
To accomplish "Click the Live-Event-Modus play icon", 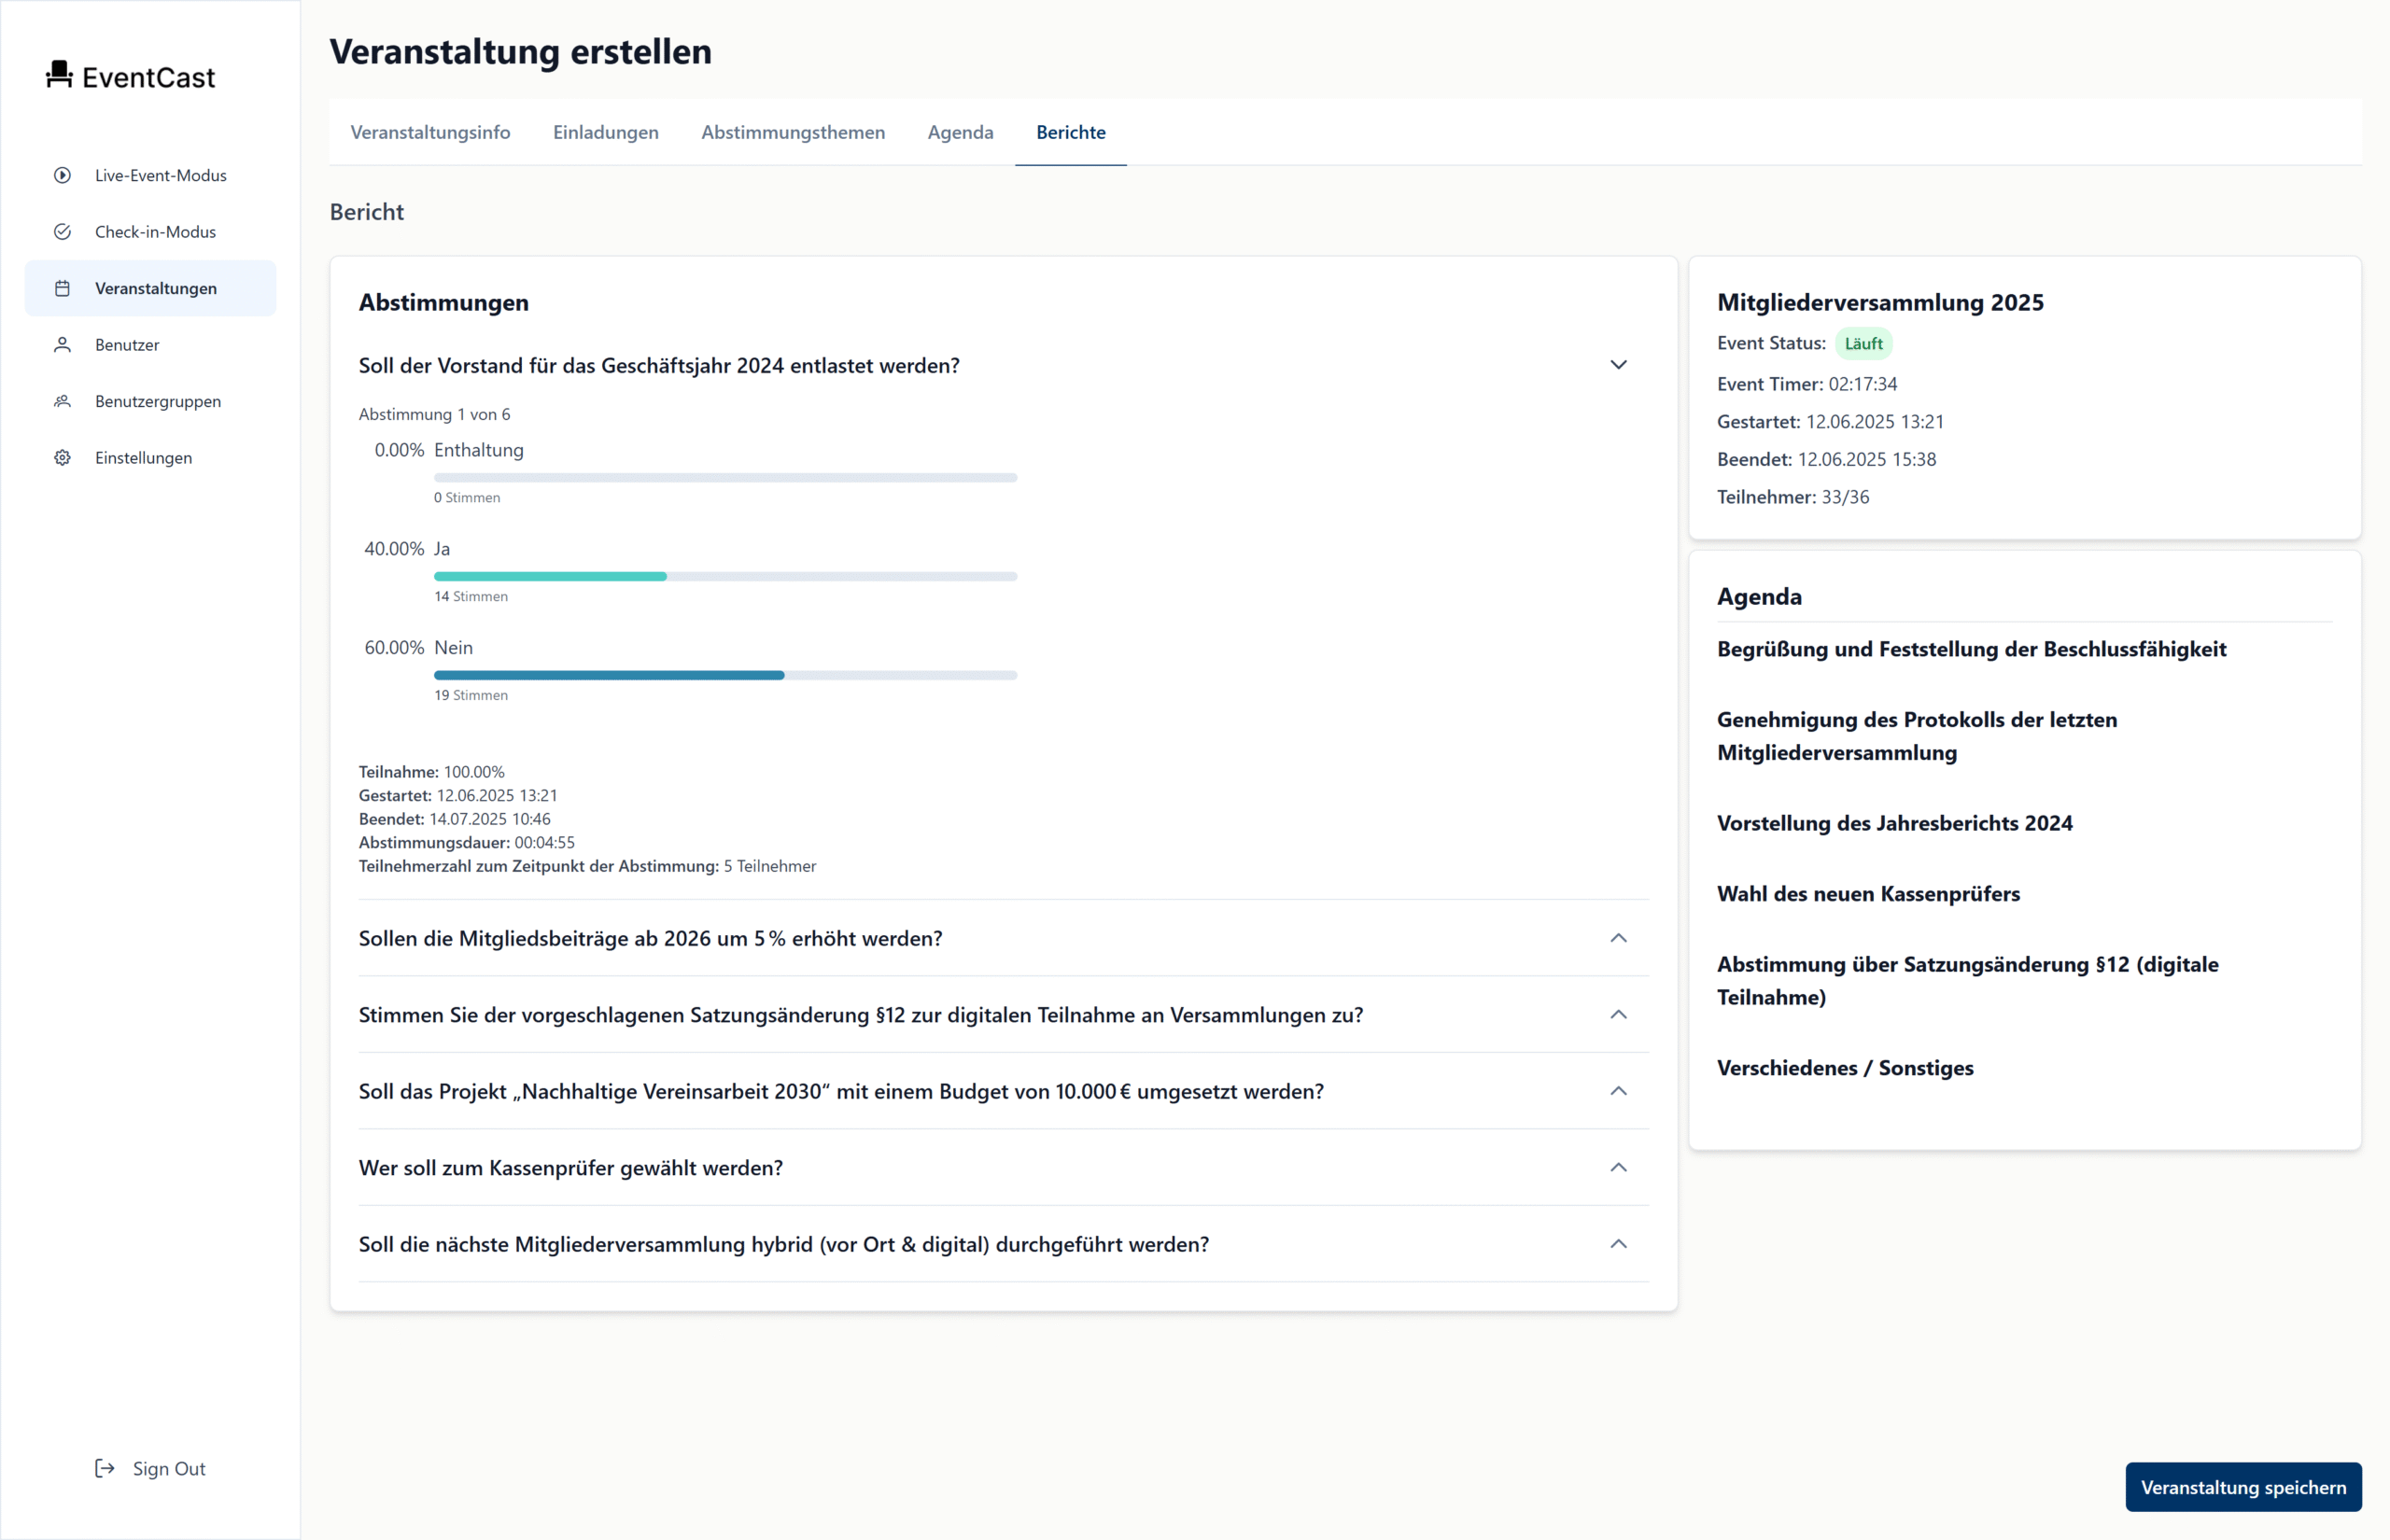I will 62,175.
